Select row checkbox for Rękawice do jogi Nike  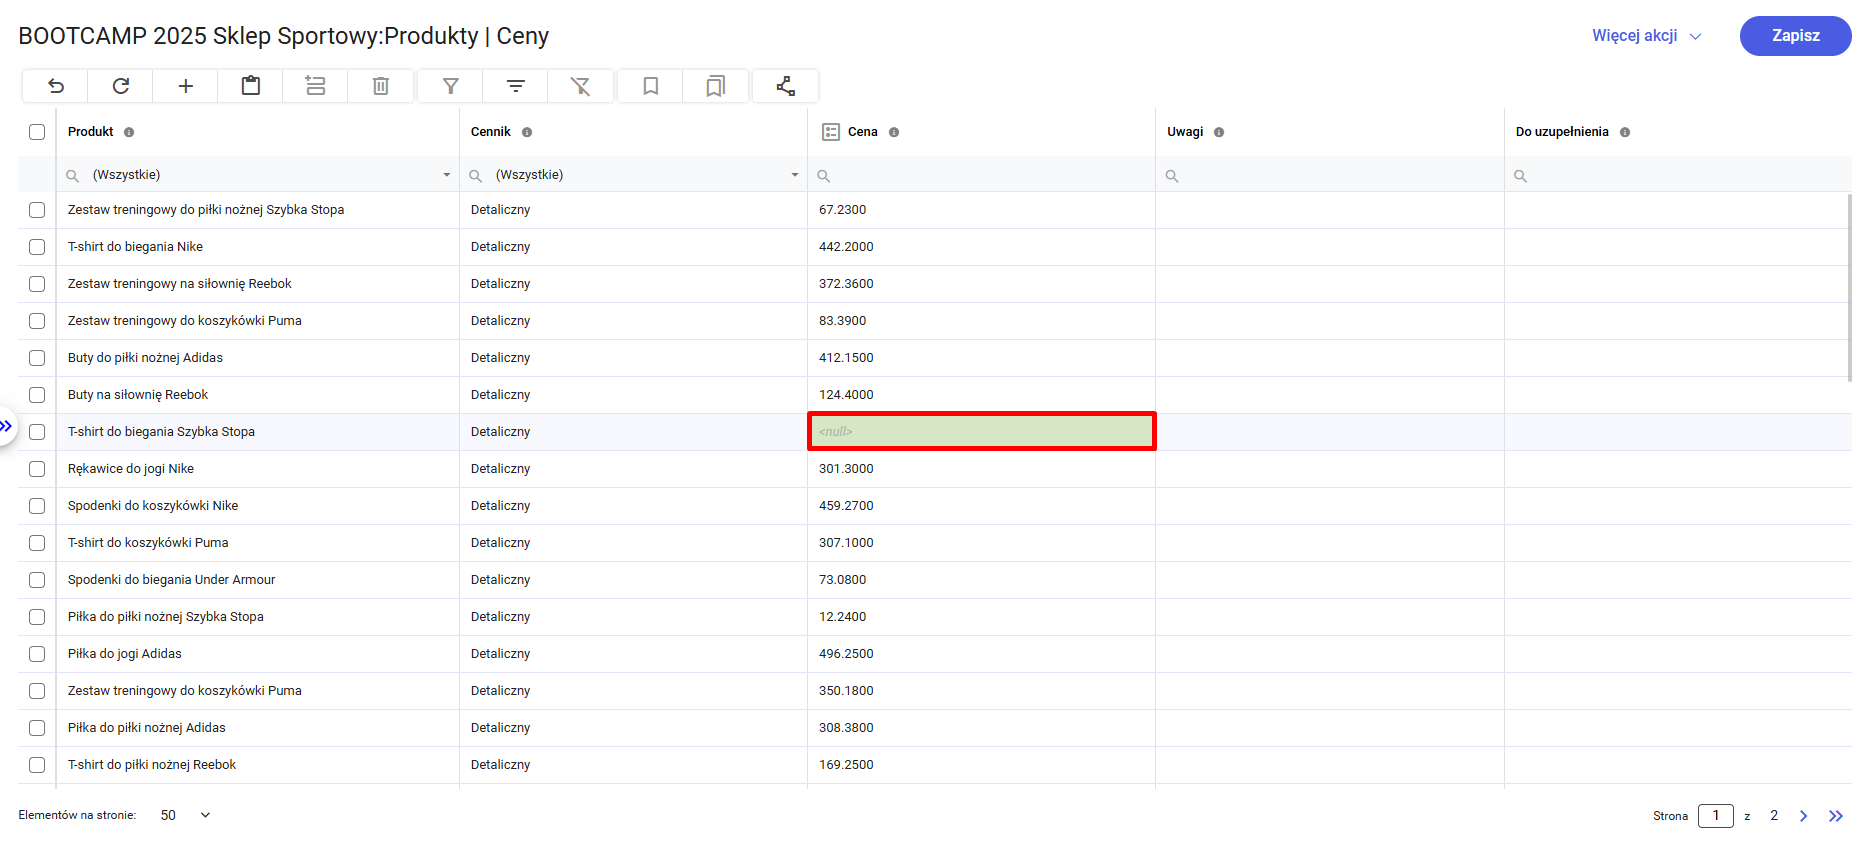37,469
